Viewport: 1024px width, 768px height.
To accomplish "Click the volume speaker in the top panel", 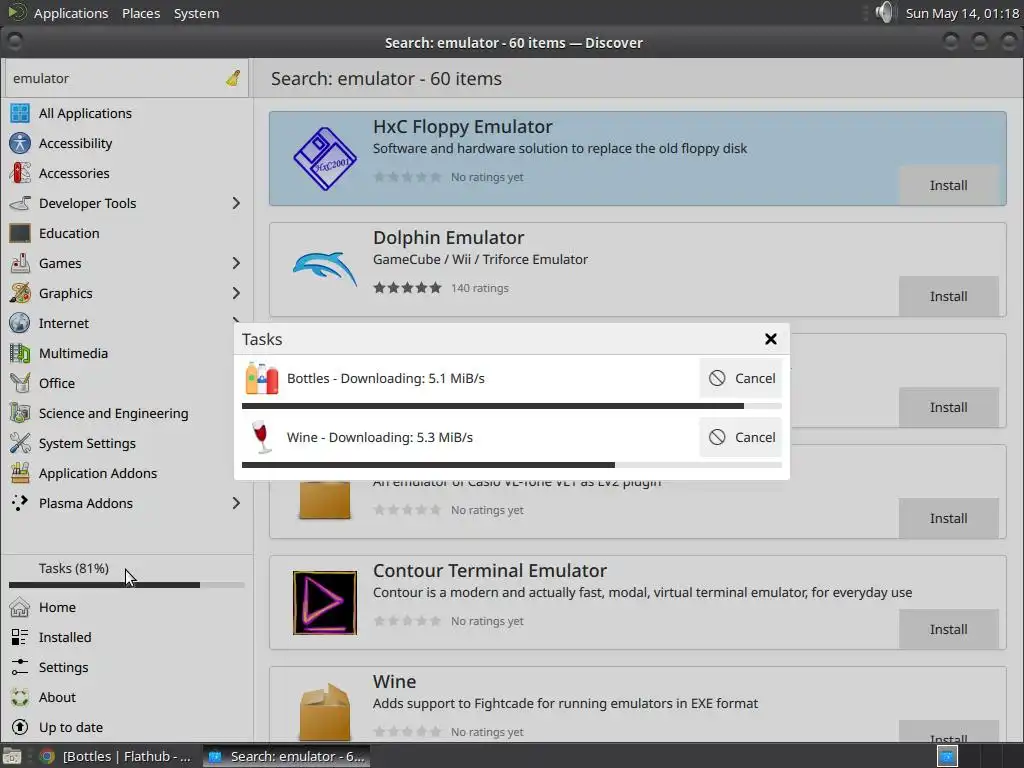I will pos(884,12).
